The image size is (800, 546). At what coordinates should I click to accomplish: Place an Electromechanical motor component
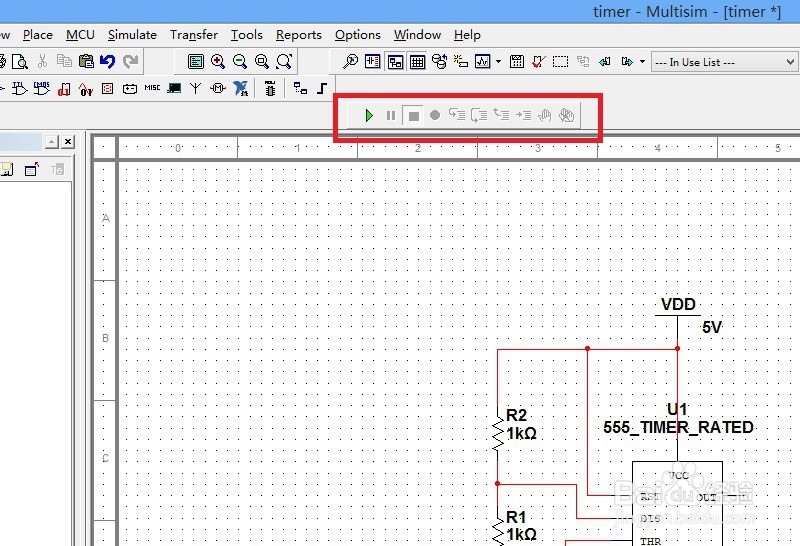218,89
